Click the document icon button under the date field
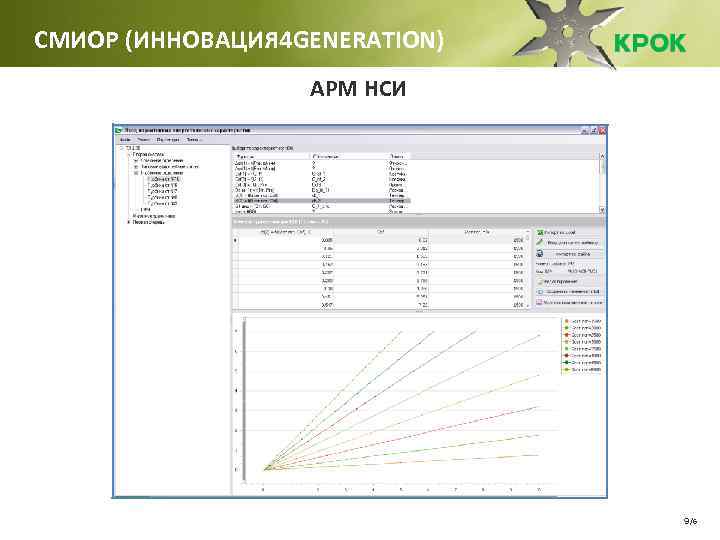This screenshot has height=540, width=720. click(540, 281)
